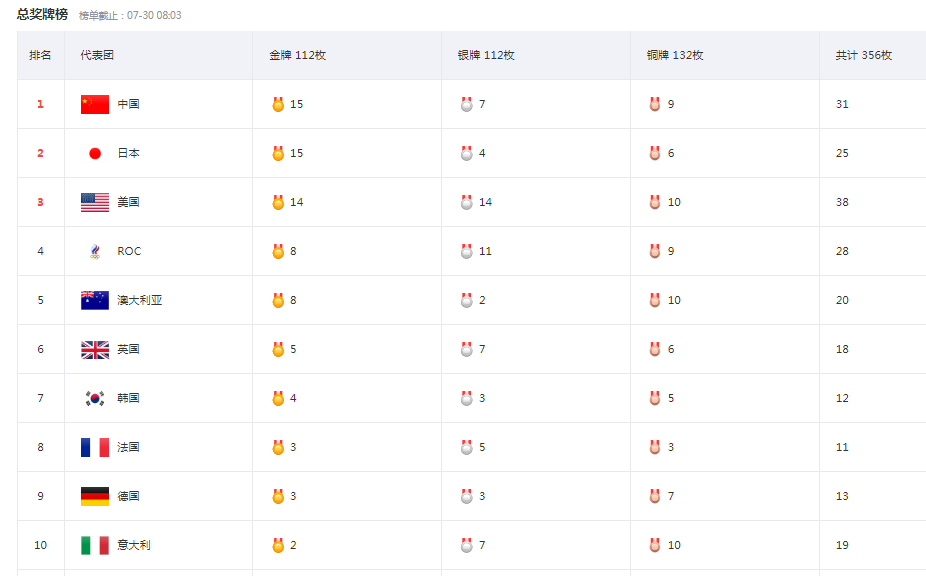Click total medals 31 for 中国

[842, 105]
